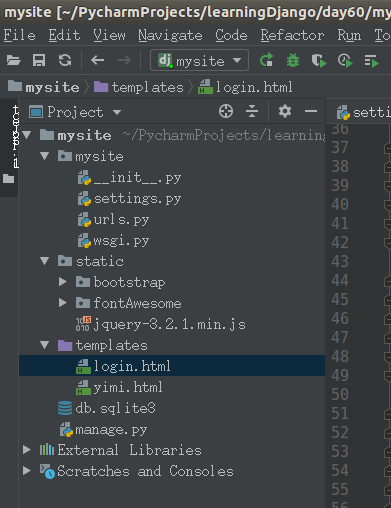
Task: Click the green Run button
Action: pos(267,60)
